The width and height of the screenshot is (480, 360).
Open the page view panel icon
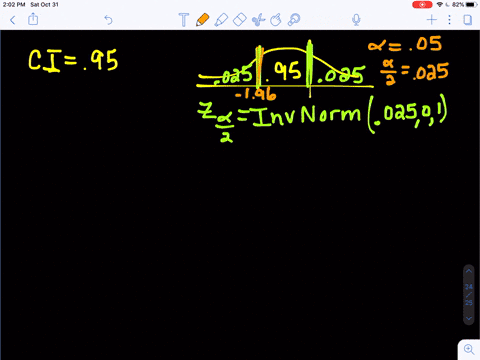click(468, 20)
